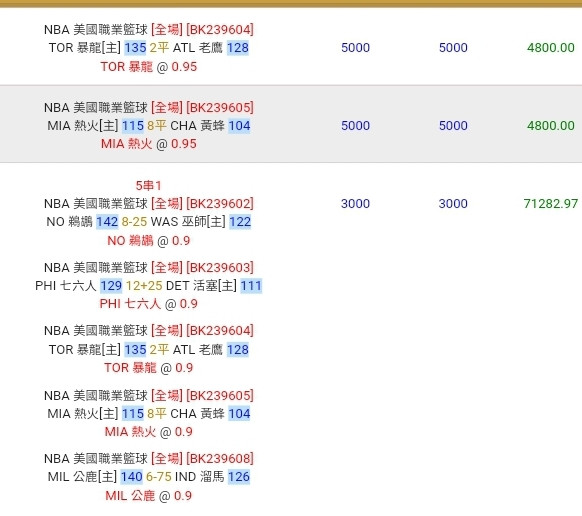
Task: Click the TOR 暴龍 @ 0.9 parlay pick
Action: [x=148, y=368]
